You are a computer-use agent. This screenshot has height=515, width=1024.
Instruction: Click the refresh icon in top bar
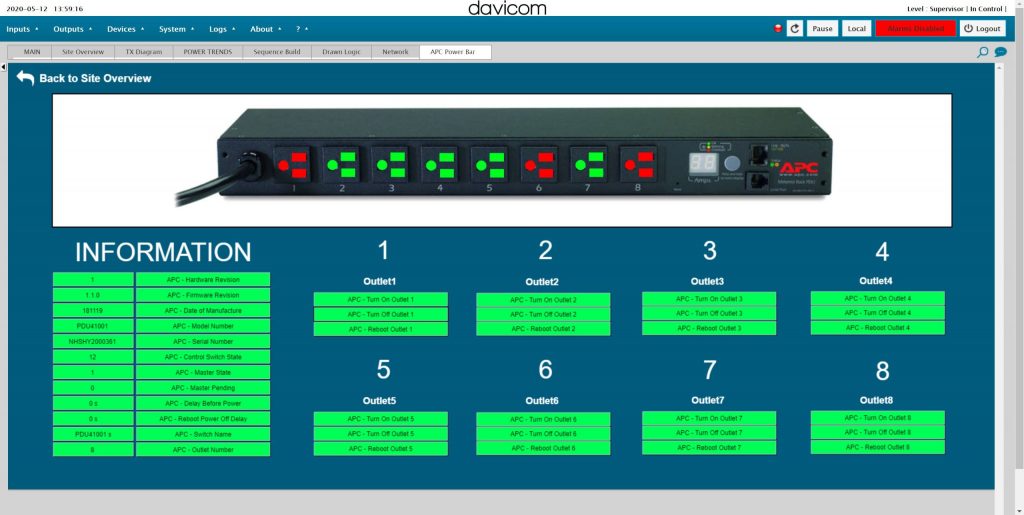coord(795,29)
